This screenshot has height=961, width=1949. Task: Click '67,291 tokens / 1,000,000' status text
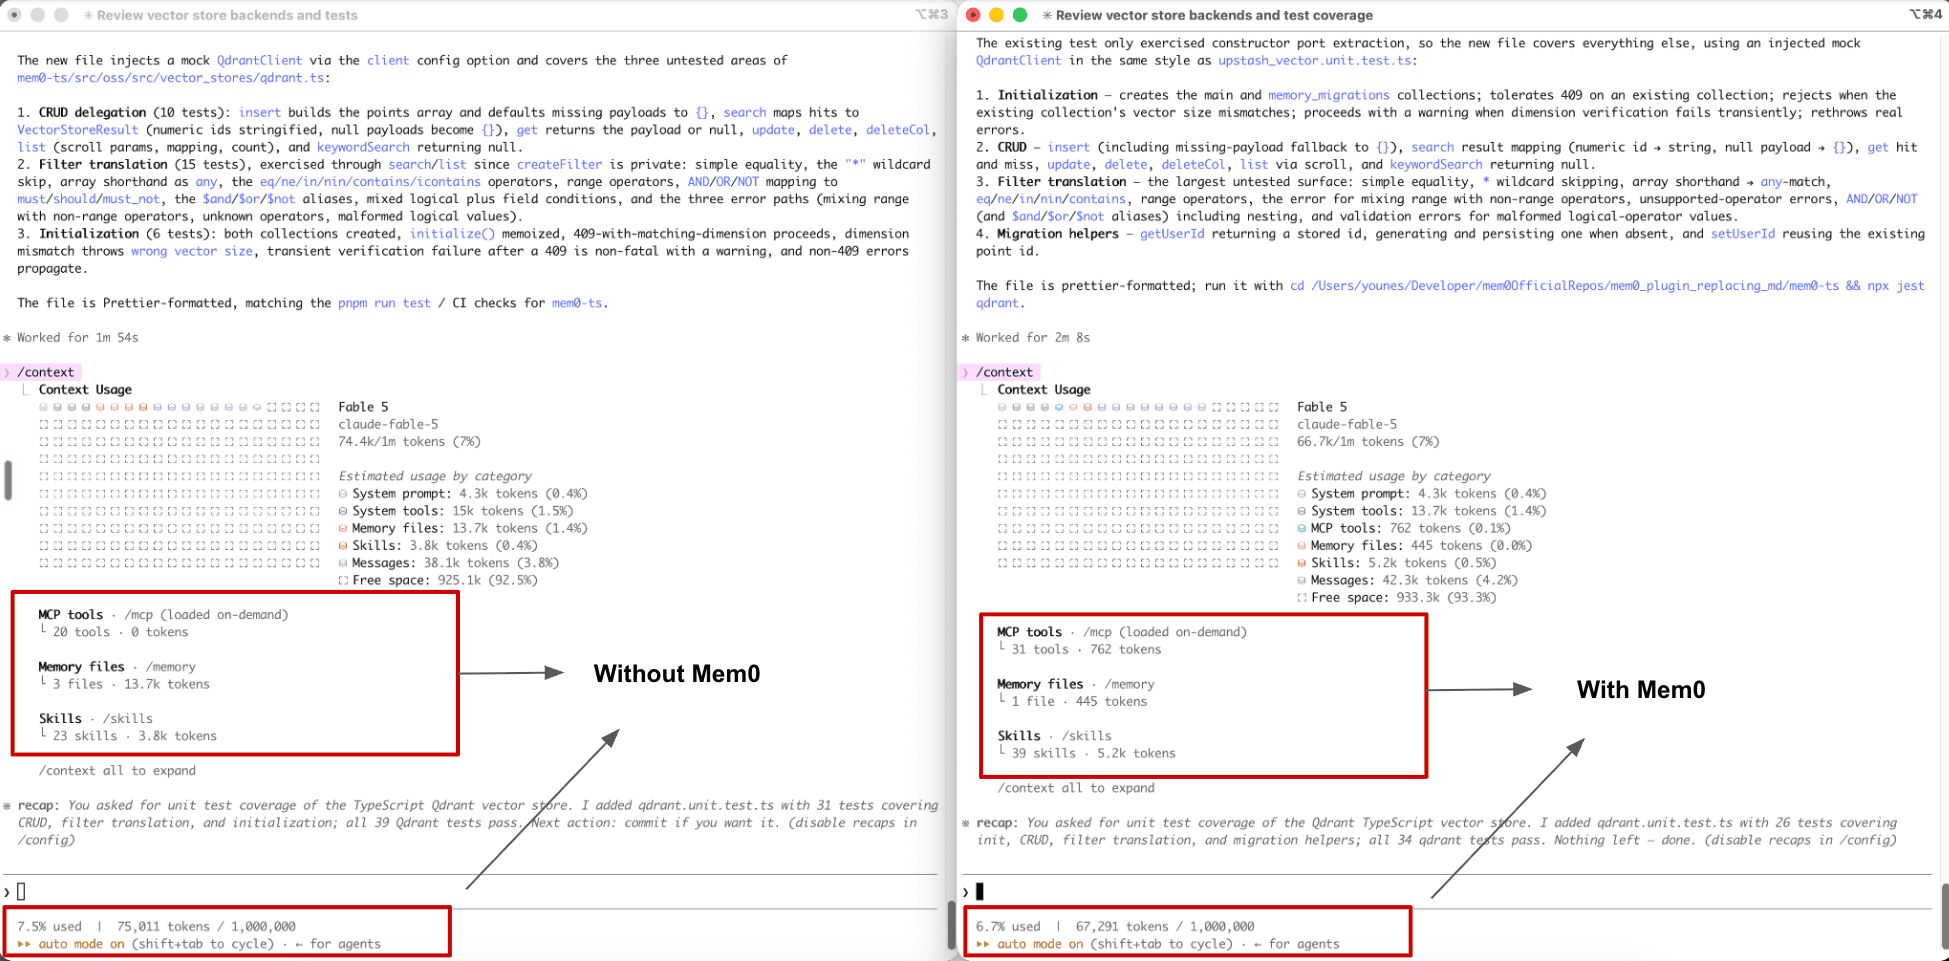pos(1165,927)
